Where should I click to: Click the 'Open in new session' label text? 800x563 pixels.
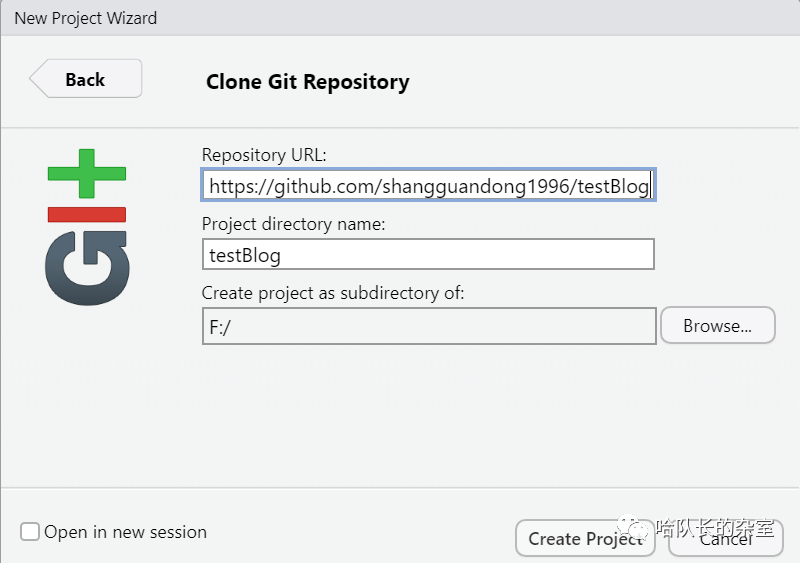(x=126, y=532)
